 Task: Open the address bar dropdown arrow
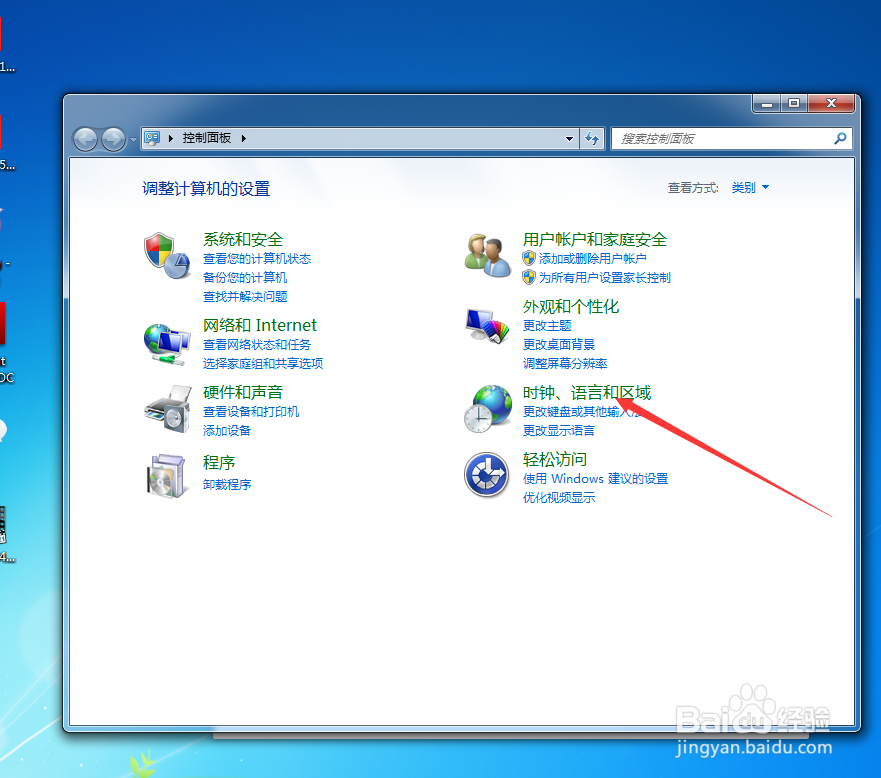pyautogui.click(x=568, y=138)
